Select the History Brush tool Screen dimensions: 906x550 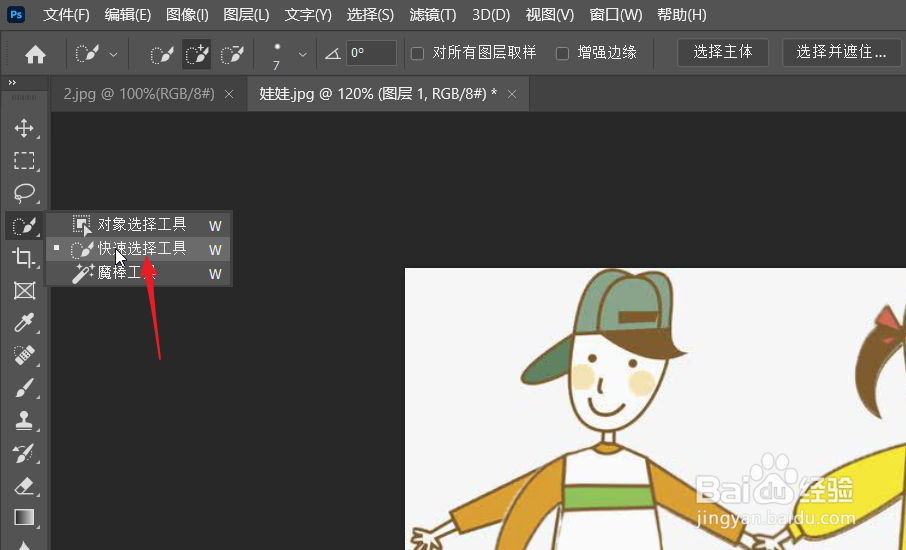coord(24,453)
